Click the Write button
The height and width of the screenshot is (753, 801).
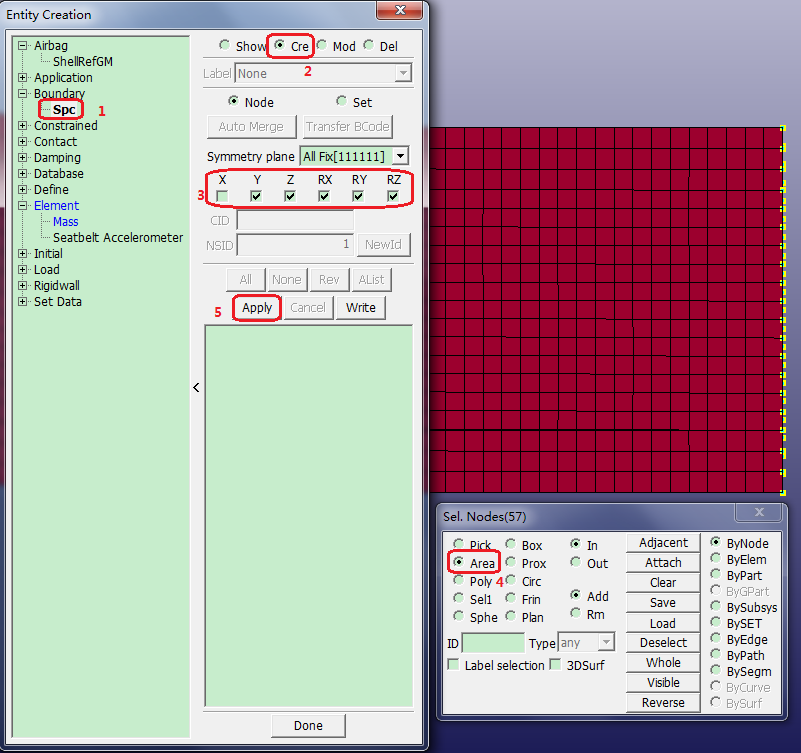point(360,308)
